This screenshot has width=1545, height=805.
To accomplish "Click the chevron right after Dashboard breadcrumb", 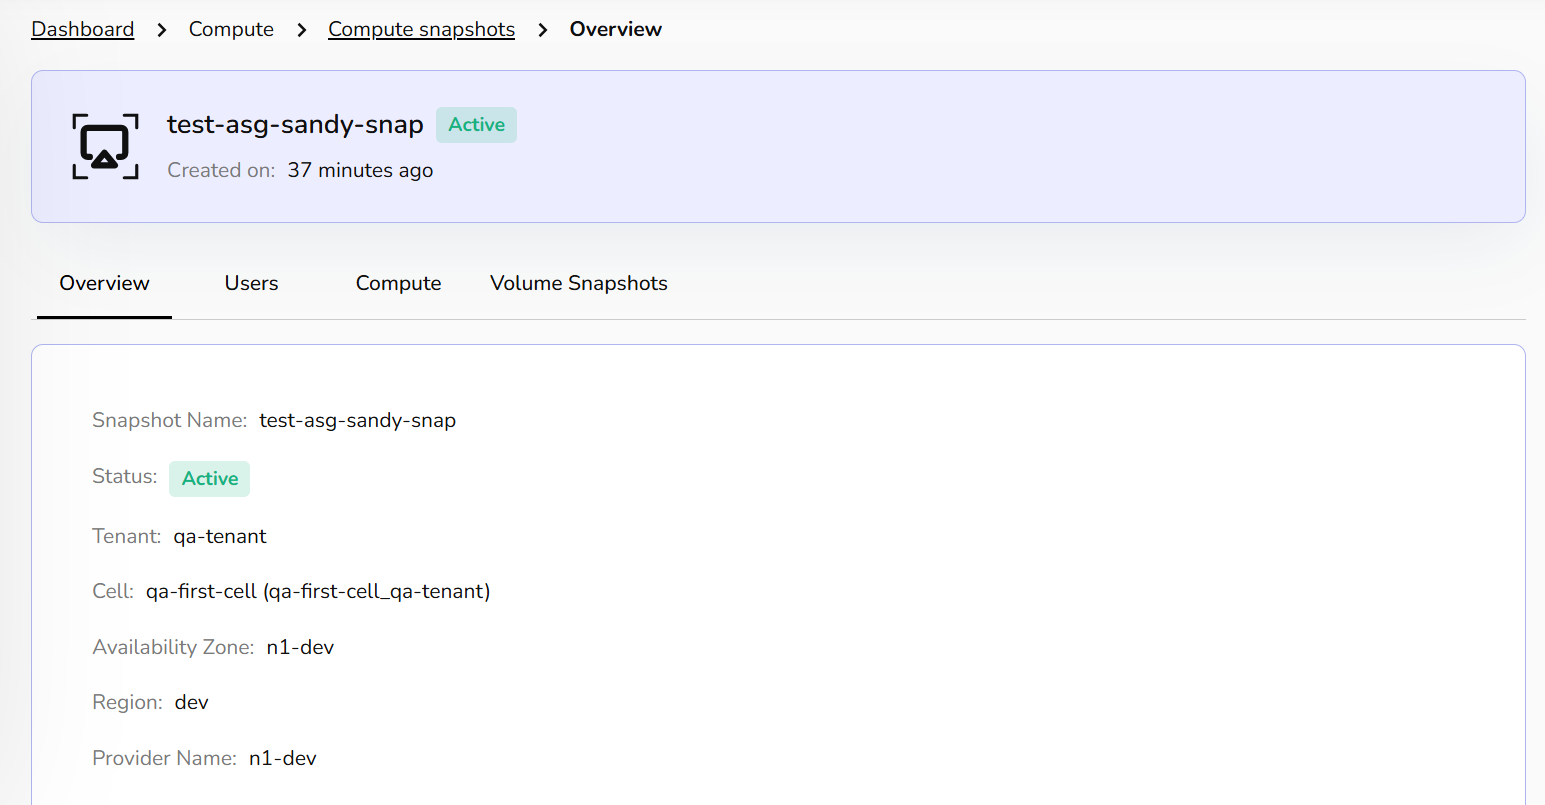I will (x=162, y=30).
